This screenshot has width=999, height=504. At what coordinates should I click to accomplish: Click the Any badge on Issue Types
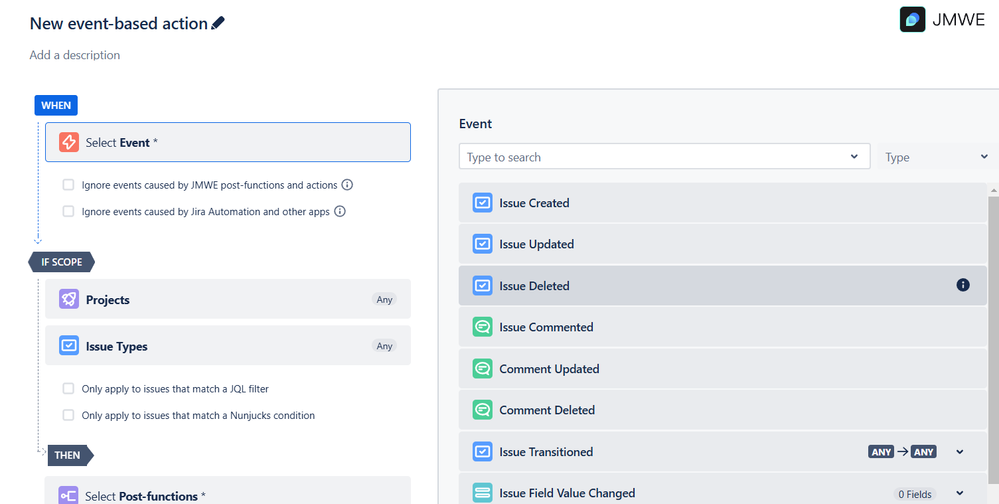(x=384, y=346)
